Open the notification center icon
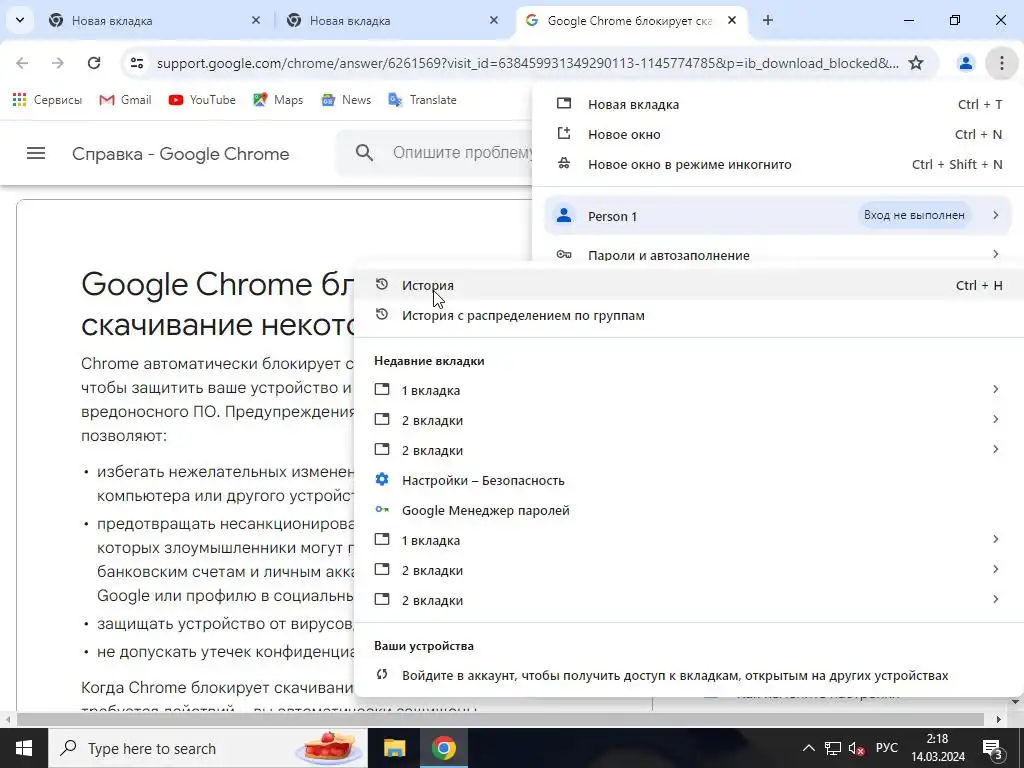The height and width of the screenshot is (768, 1024). [x=993, y=748]
